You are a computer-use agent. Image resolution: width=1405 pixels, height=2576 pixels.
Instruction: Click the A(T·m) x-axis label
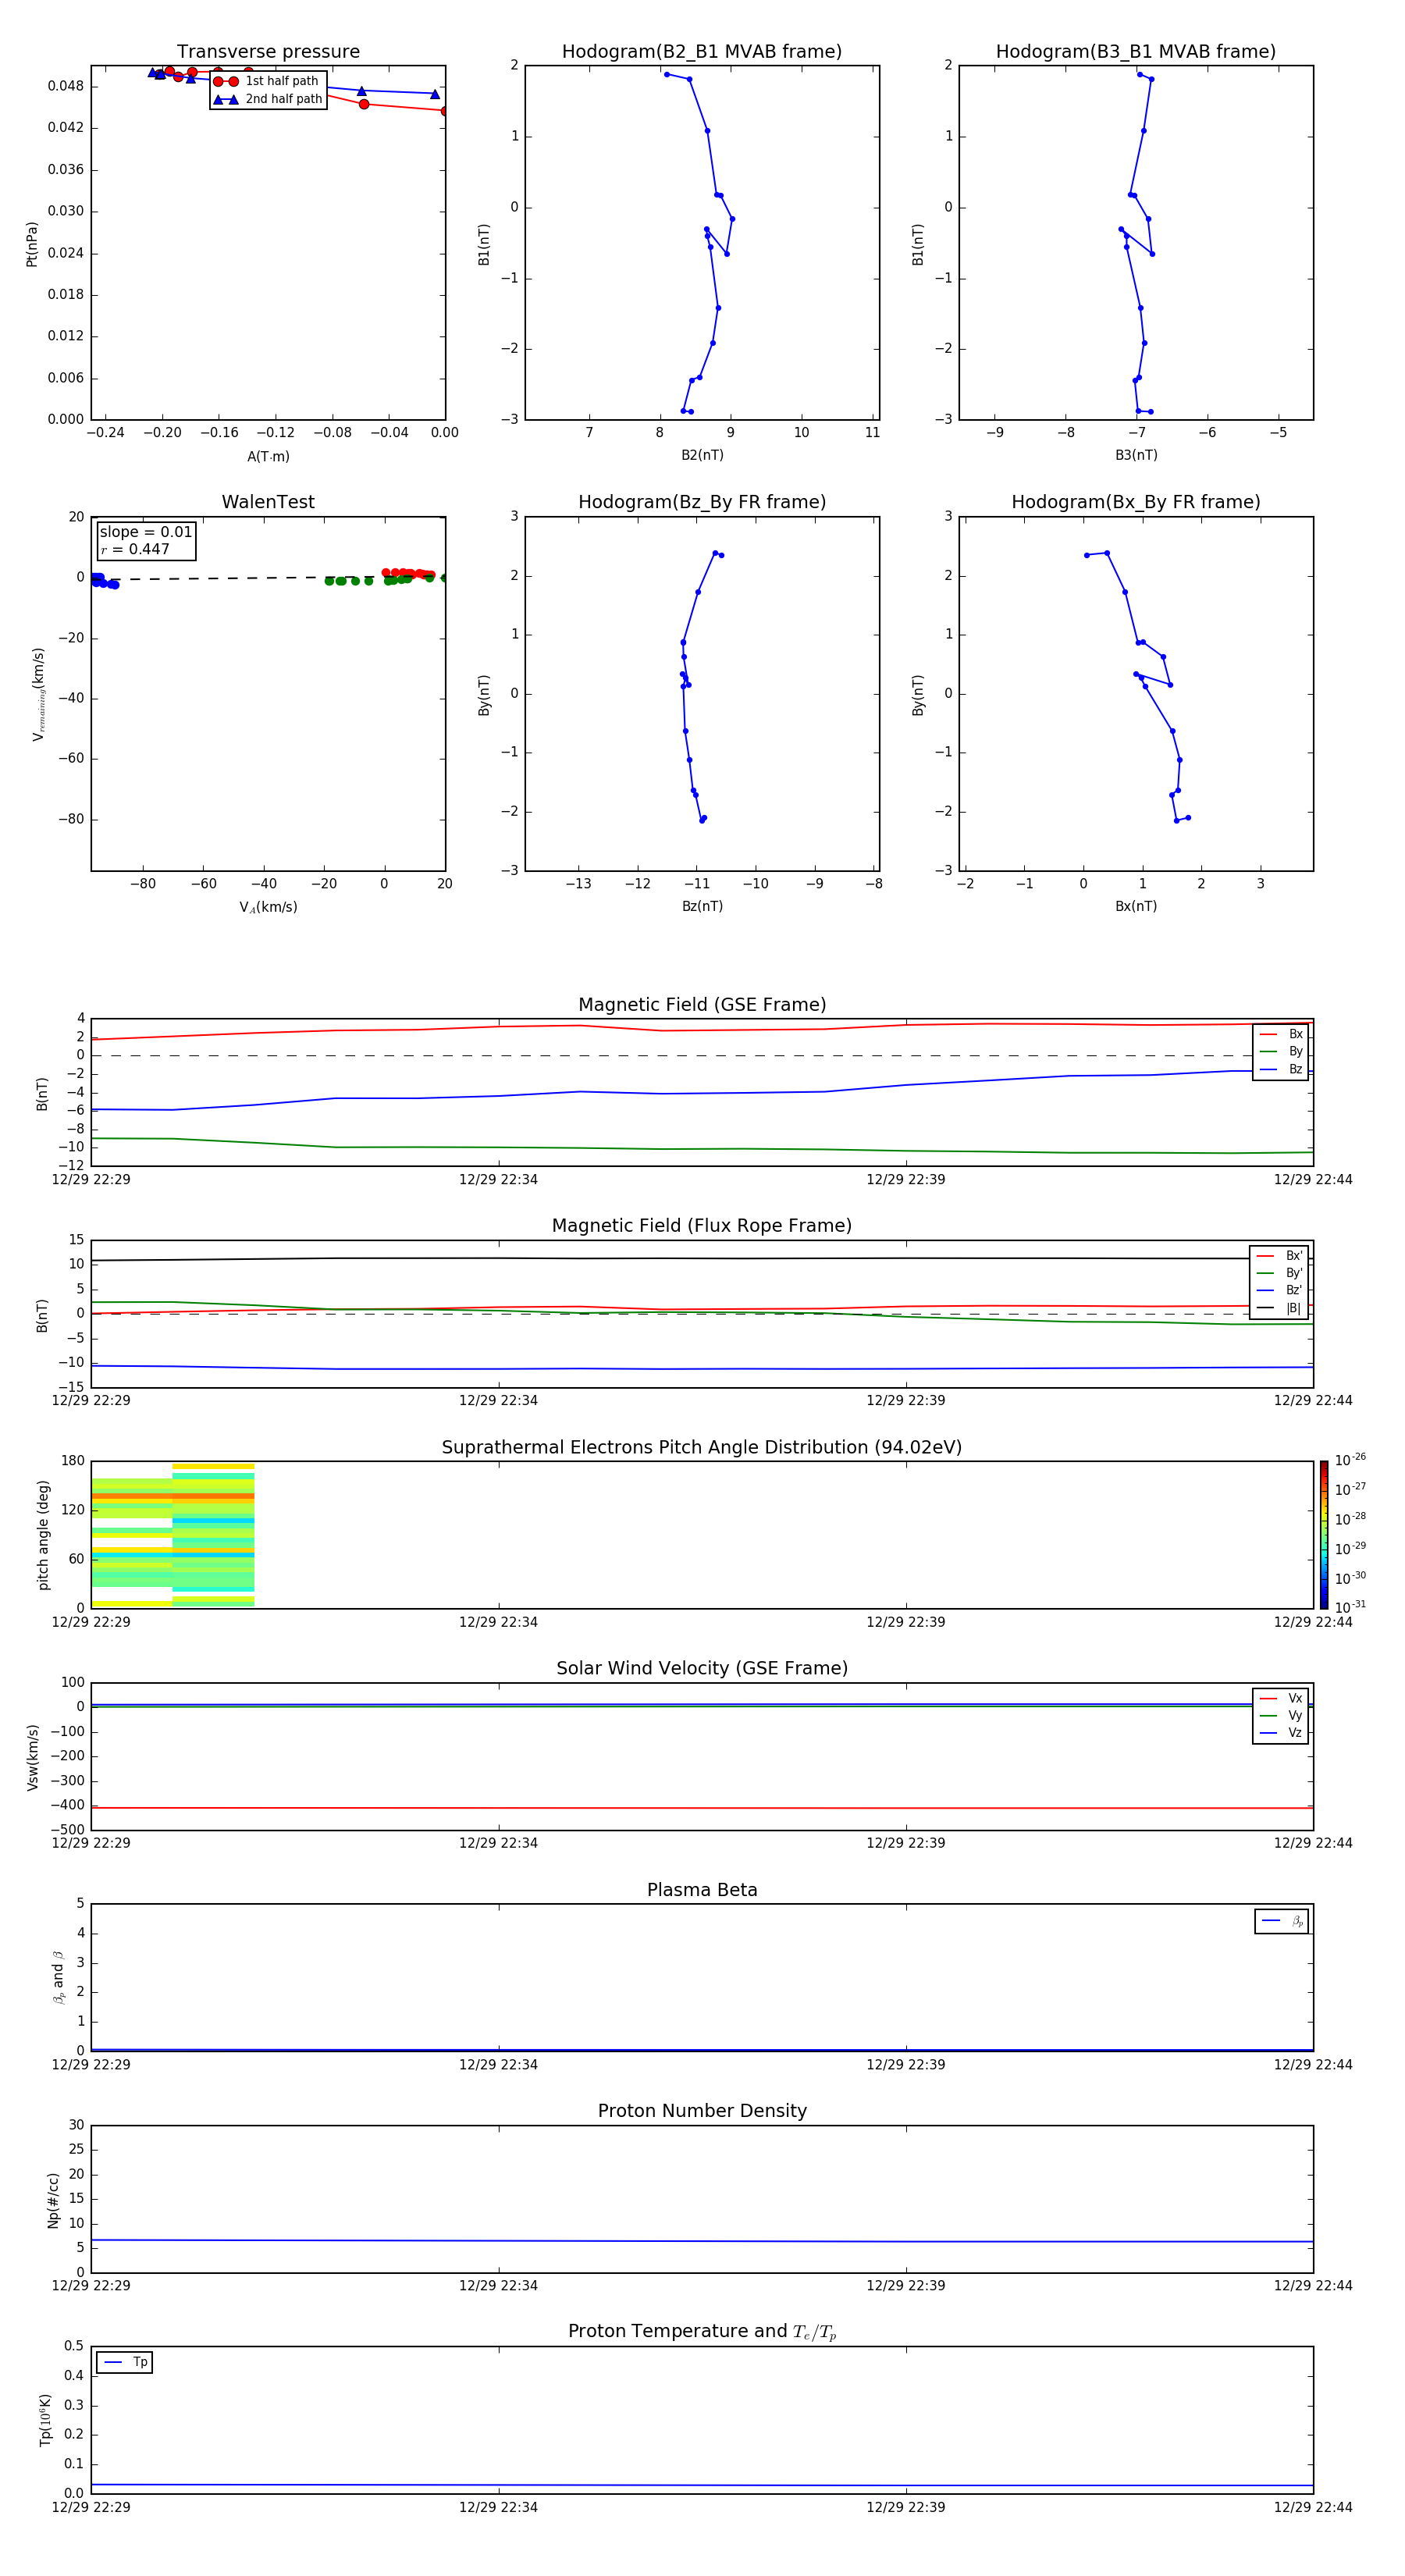click(268, 456)
